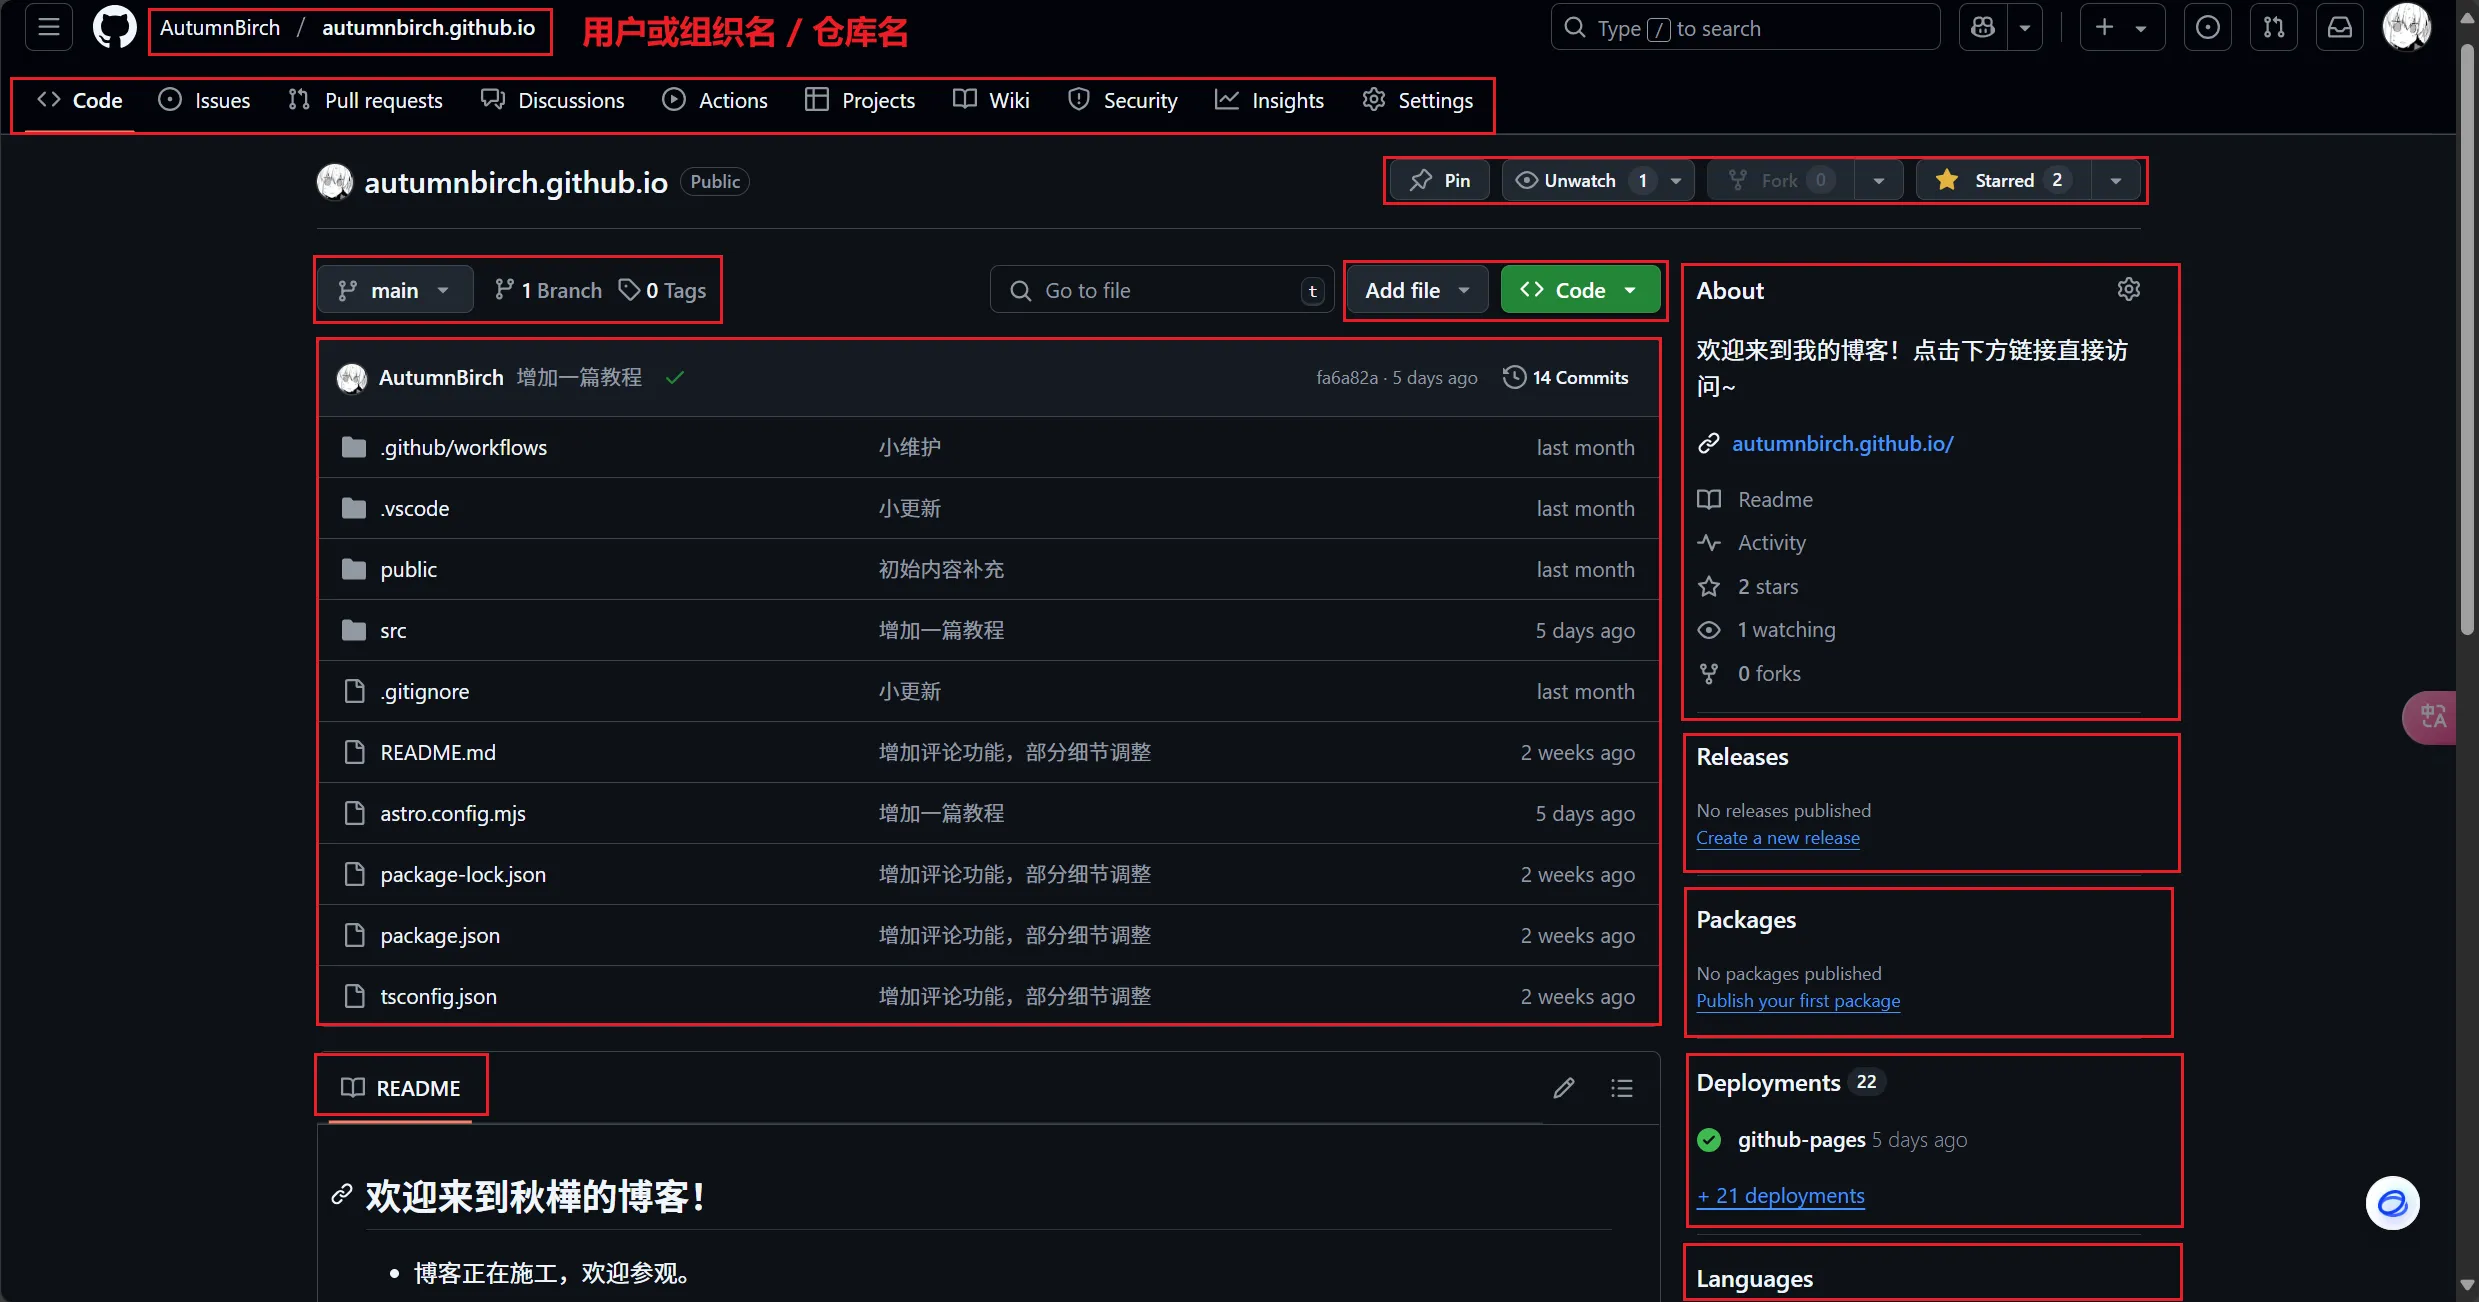Click Publish your first package link

[1798, 1001]
